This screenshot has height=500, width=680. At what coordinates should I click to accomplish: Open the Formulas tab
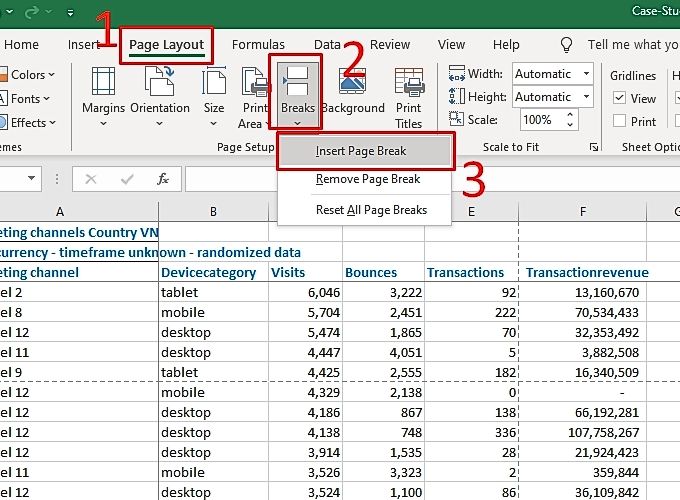(258, 45)
